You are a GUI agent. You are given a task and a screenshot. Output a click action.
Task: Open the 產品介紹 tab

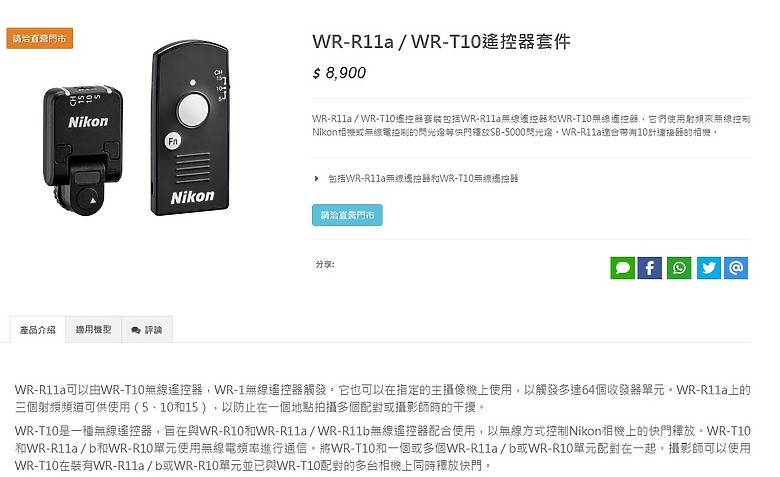[38, 330]
